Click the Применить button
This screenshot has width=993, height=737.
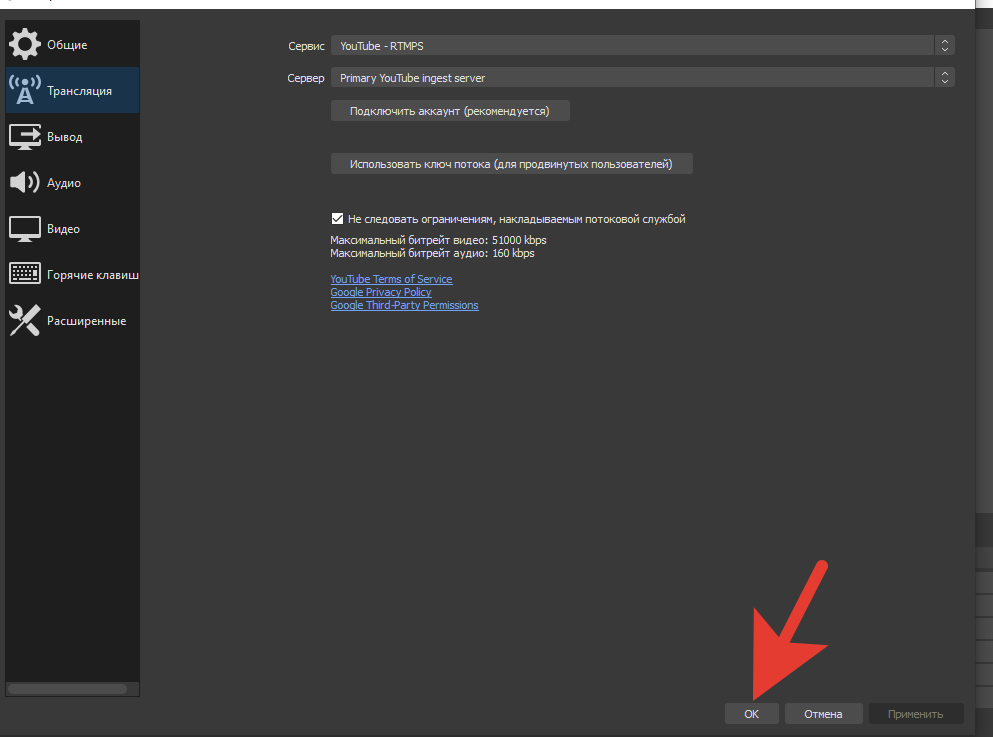pos(915,714)
